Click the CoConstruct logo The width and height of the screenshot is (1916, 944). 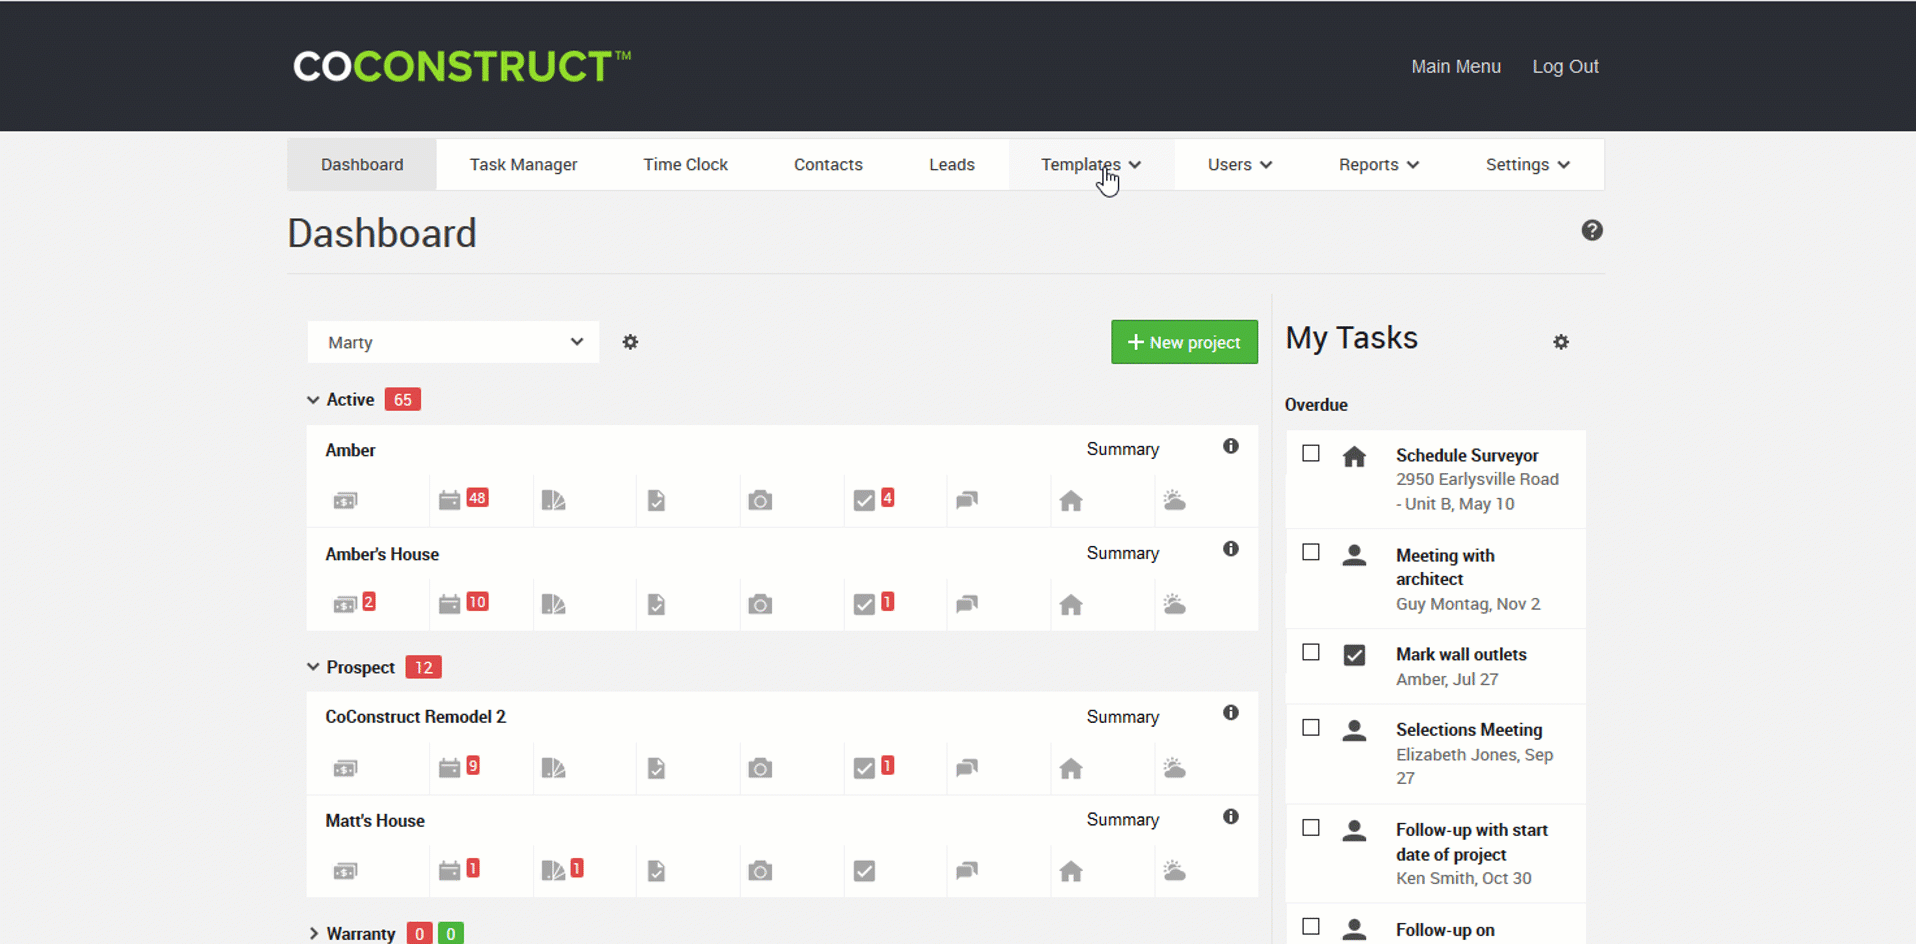(x=462, y=66)
